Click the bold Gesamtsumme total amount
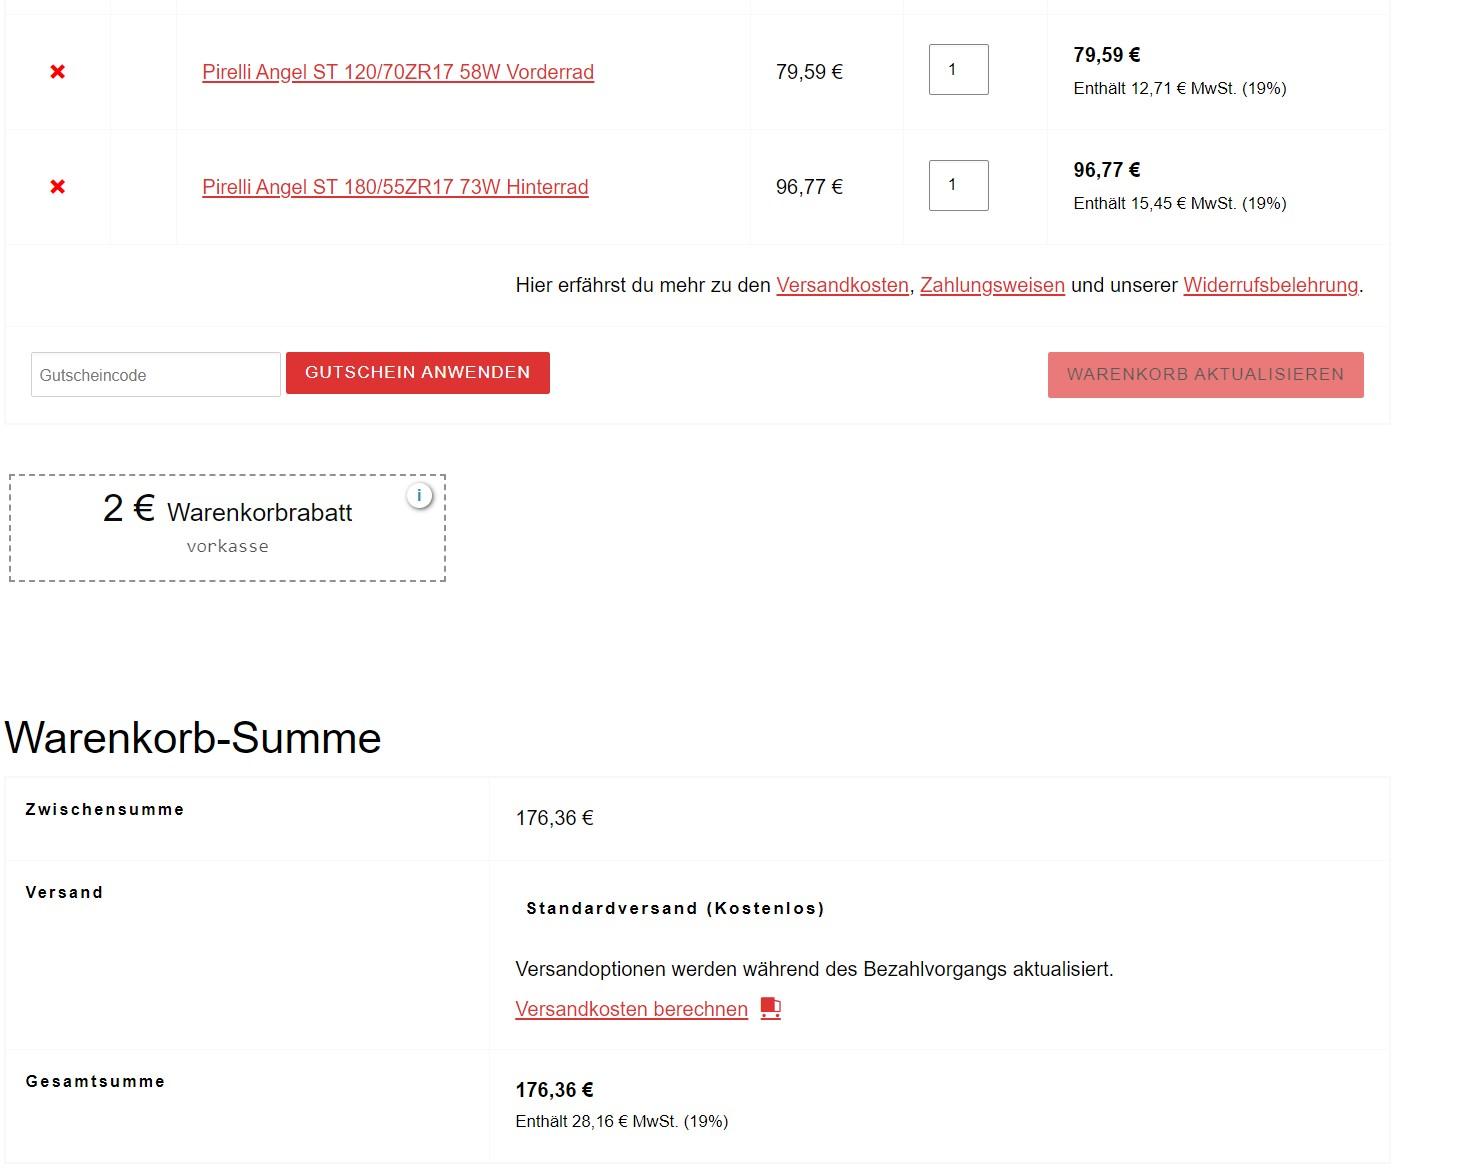1458x1168 pixels. tap(554, 1090)
